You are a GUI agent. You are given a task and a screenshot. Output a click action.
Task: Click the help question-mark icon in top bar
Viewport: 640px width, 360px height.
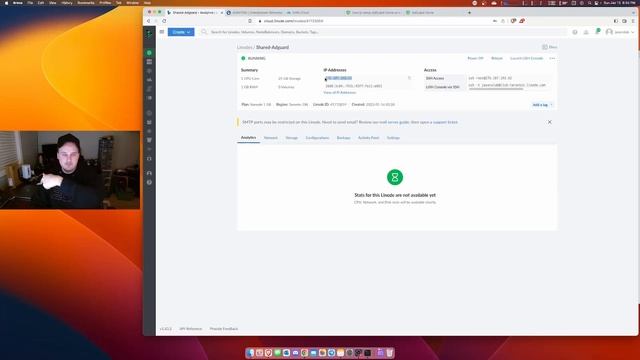575,32
